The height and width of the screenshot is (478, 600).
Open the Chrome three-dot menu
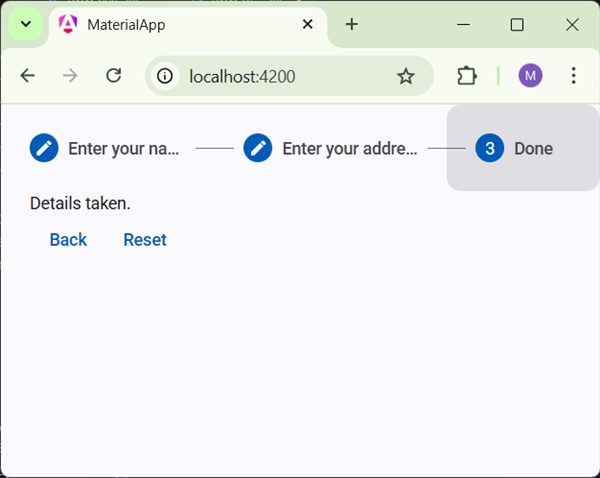[573, 76]
